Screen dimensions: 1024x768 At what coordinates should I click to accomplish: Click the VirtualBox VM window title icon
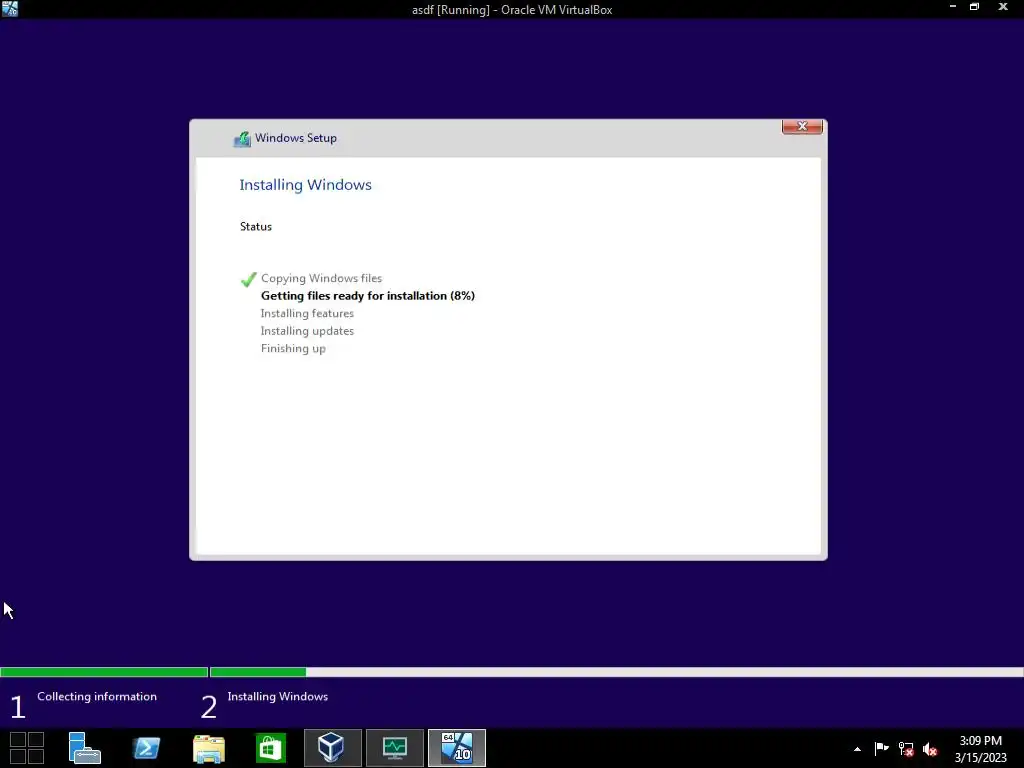coord(10,8)
